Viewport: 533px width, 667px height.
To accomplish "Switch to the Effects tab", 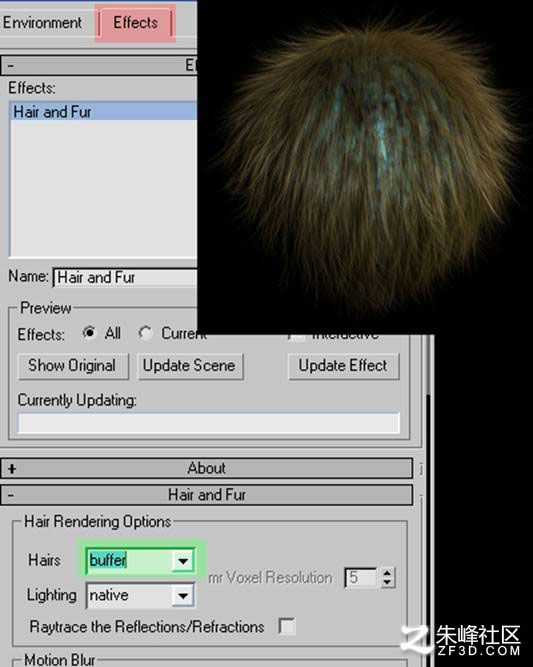I will point(135,23).
